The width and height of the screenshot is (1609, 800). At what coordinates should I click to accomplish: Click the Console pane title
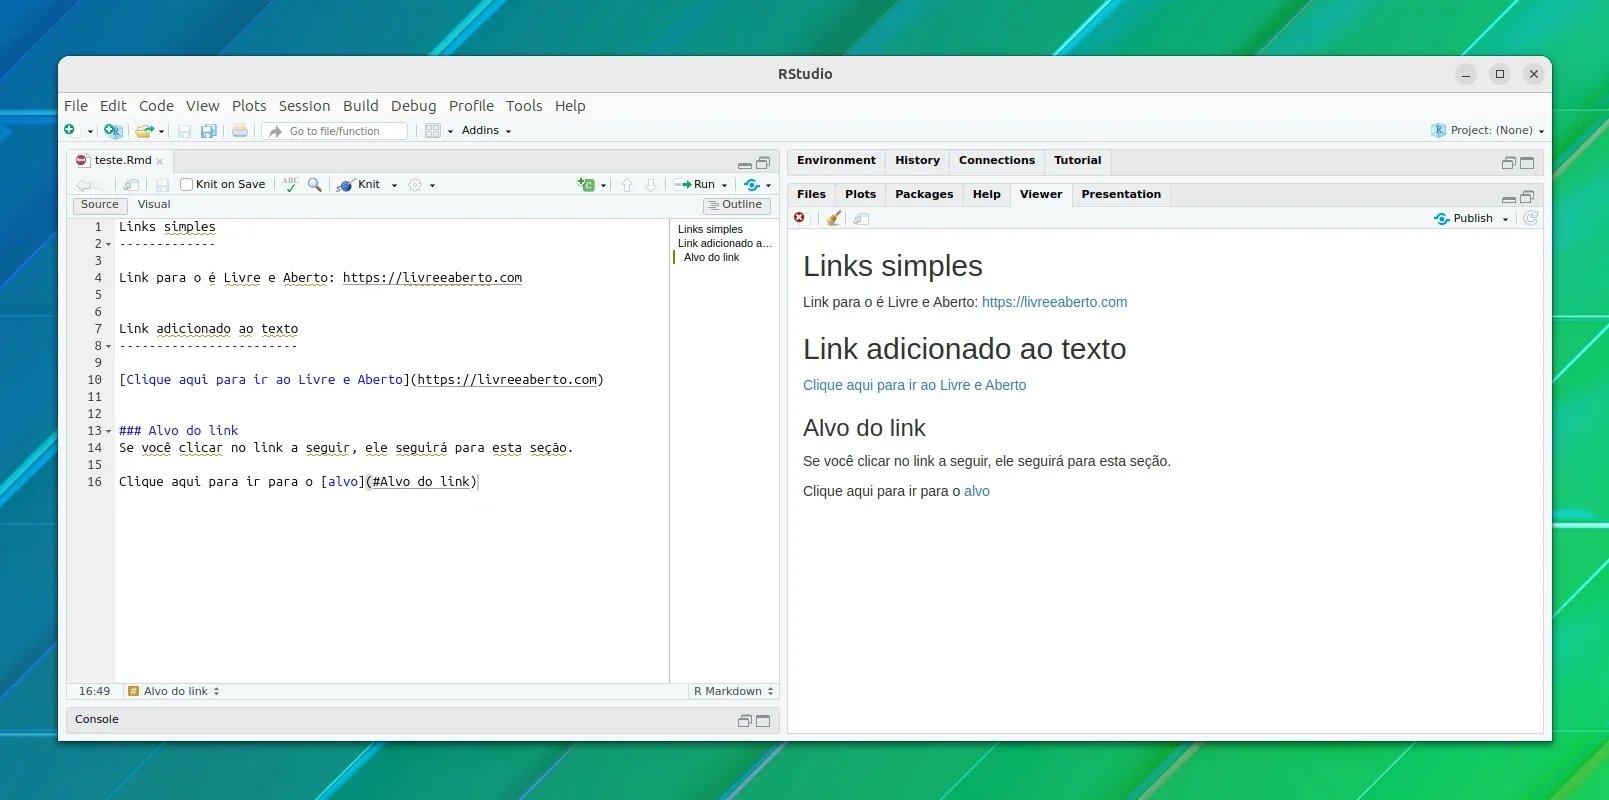pyautogui.click(x=97, y=720)
